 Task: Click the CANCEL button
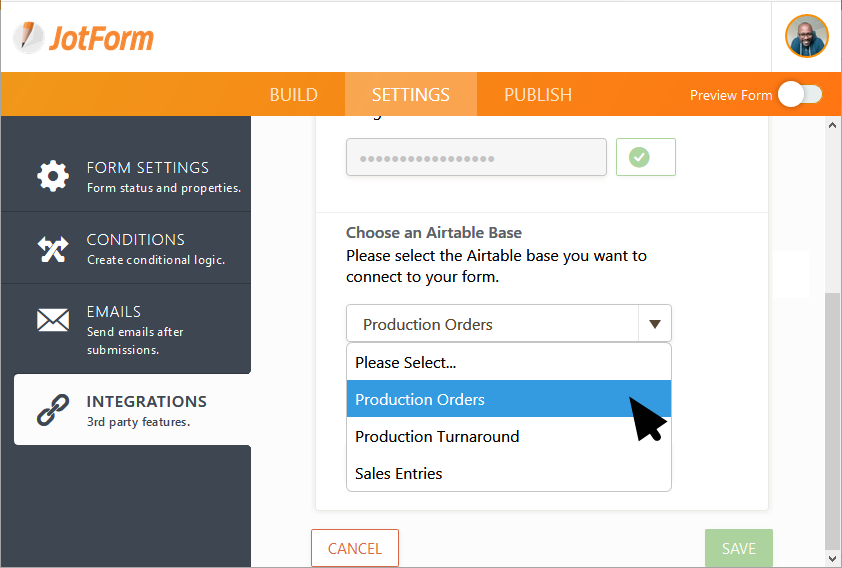(355, 548)
